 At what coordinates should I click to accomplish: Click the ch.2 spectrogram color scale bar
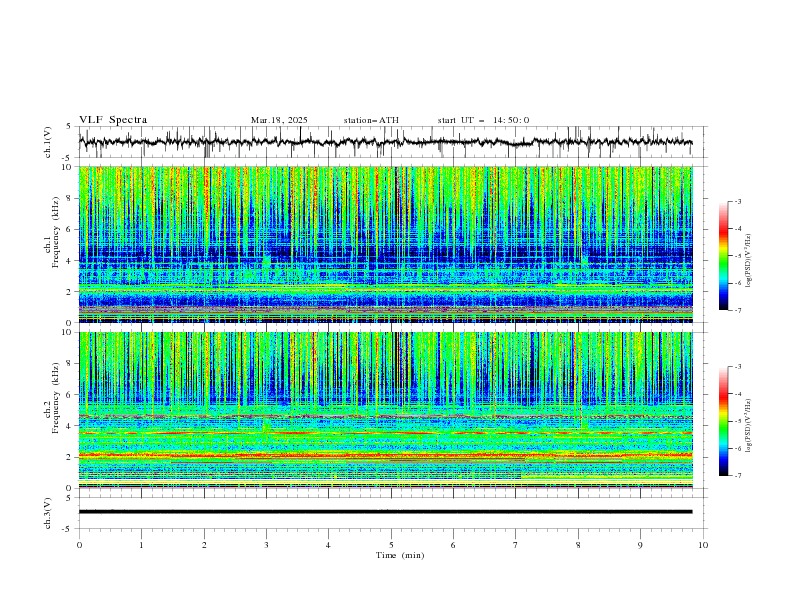(x=723, y=421)
